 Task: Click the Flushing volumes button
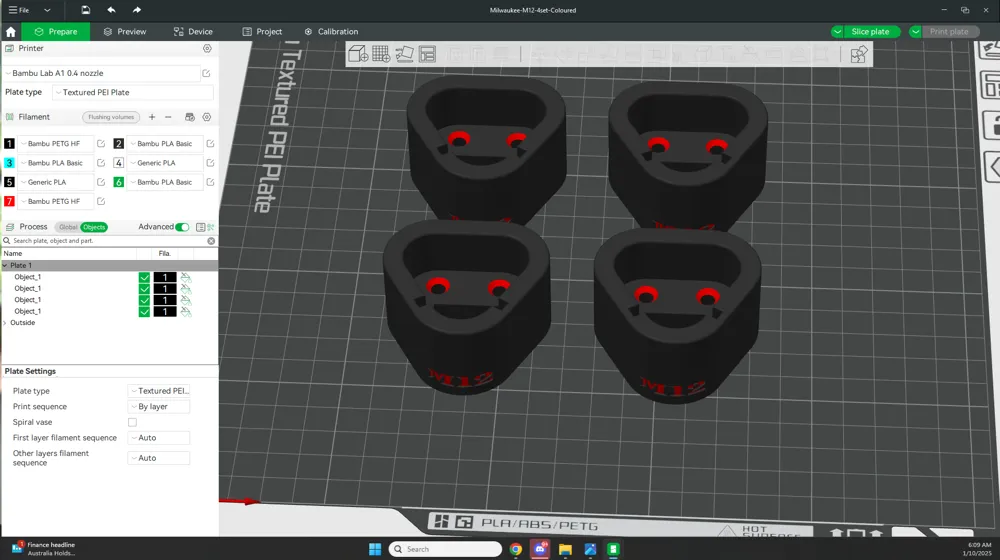111,117
